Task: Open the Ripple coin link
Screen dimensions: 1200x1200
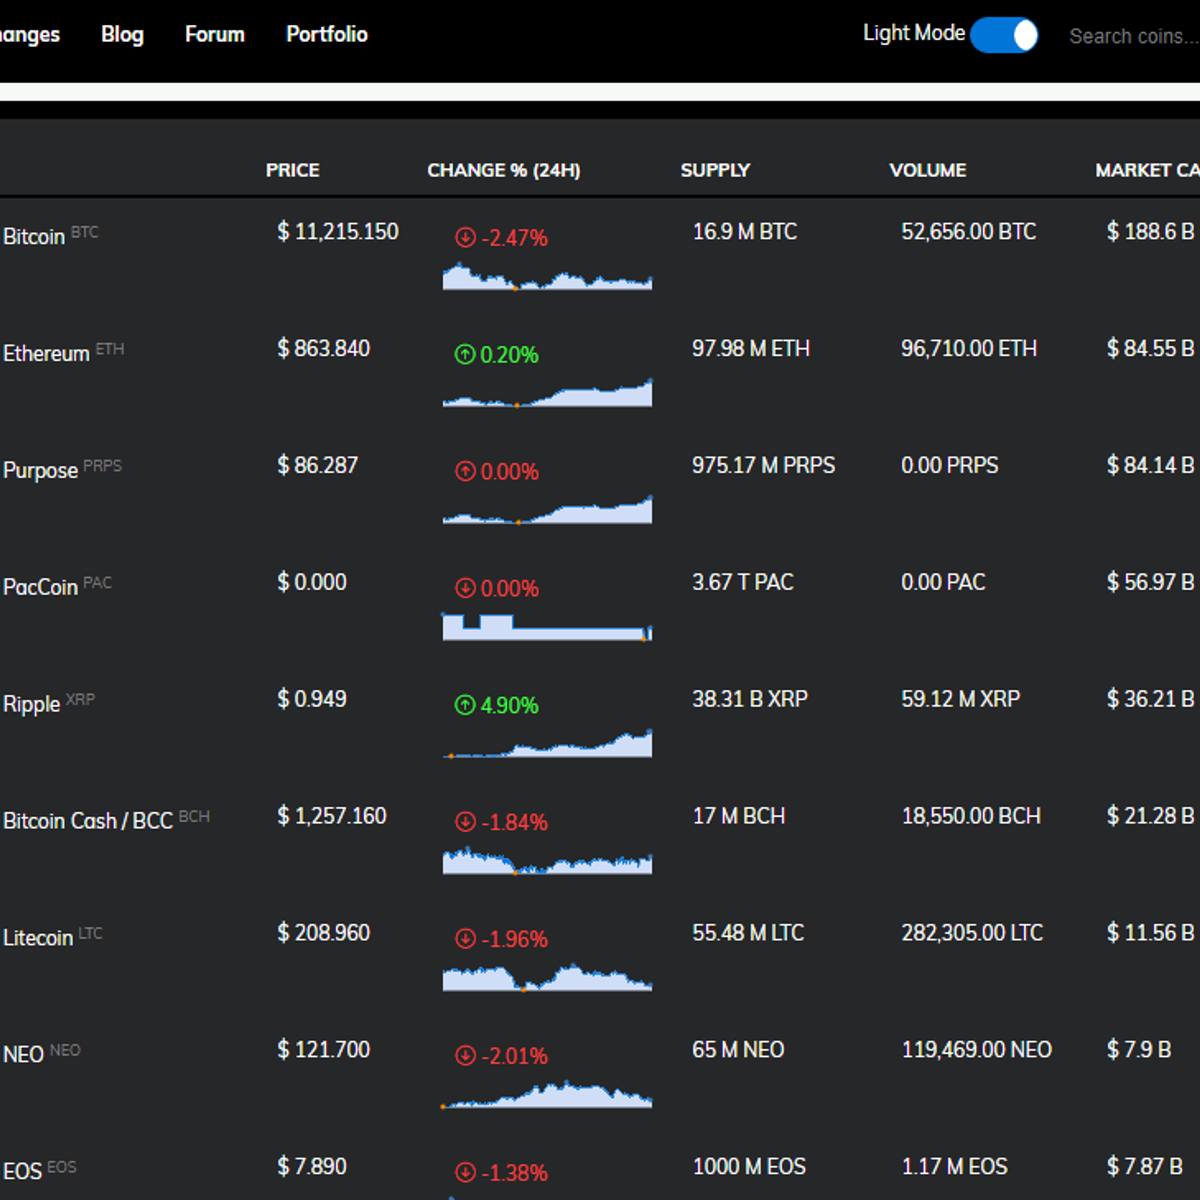Action: (32, 704)
